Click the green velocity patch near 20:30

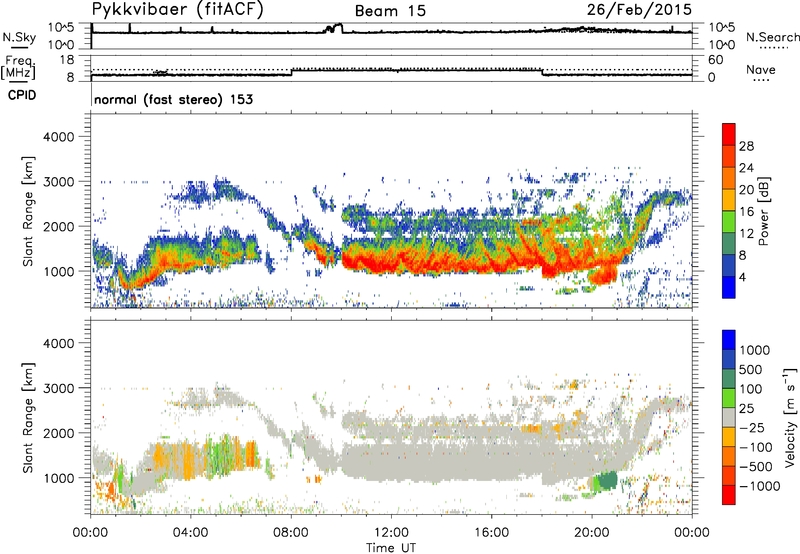[x=605, y=481]
